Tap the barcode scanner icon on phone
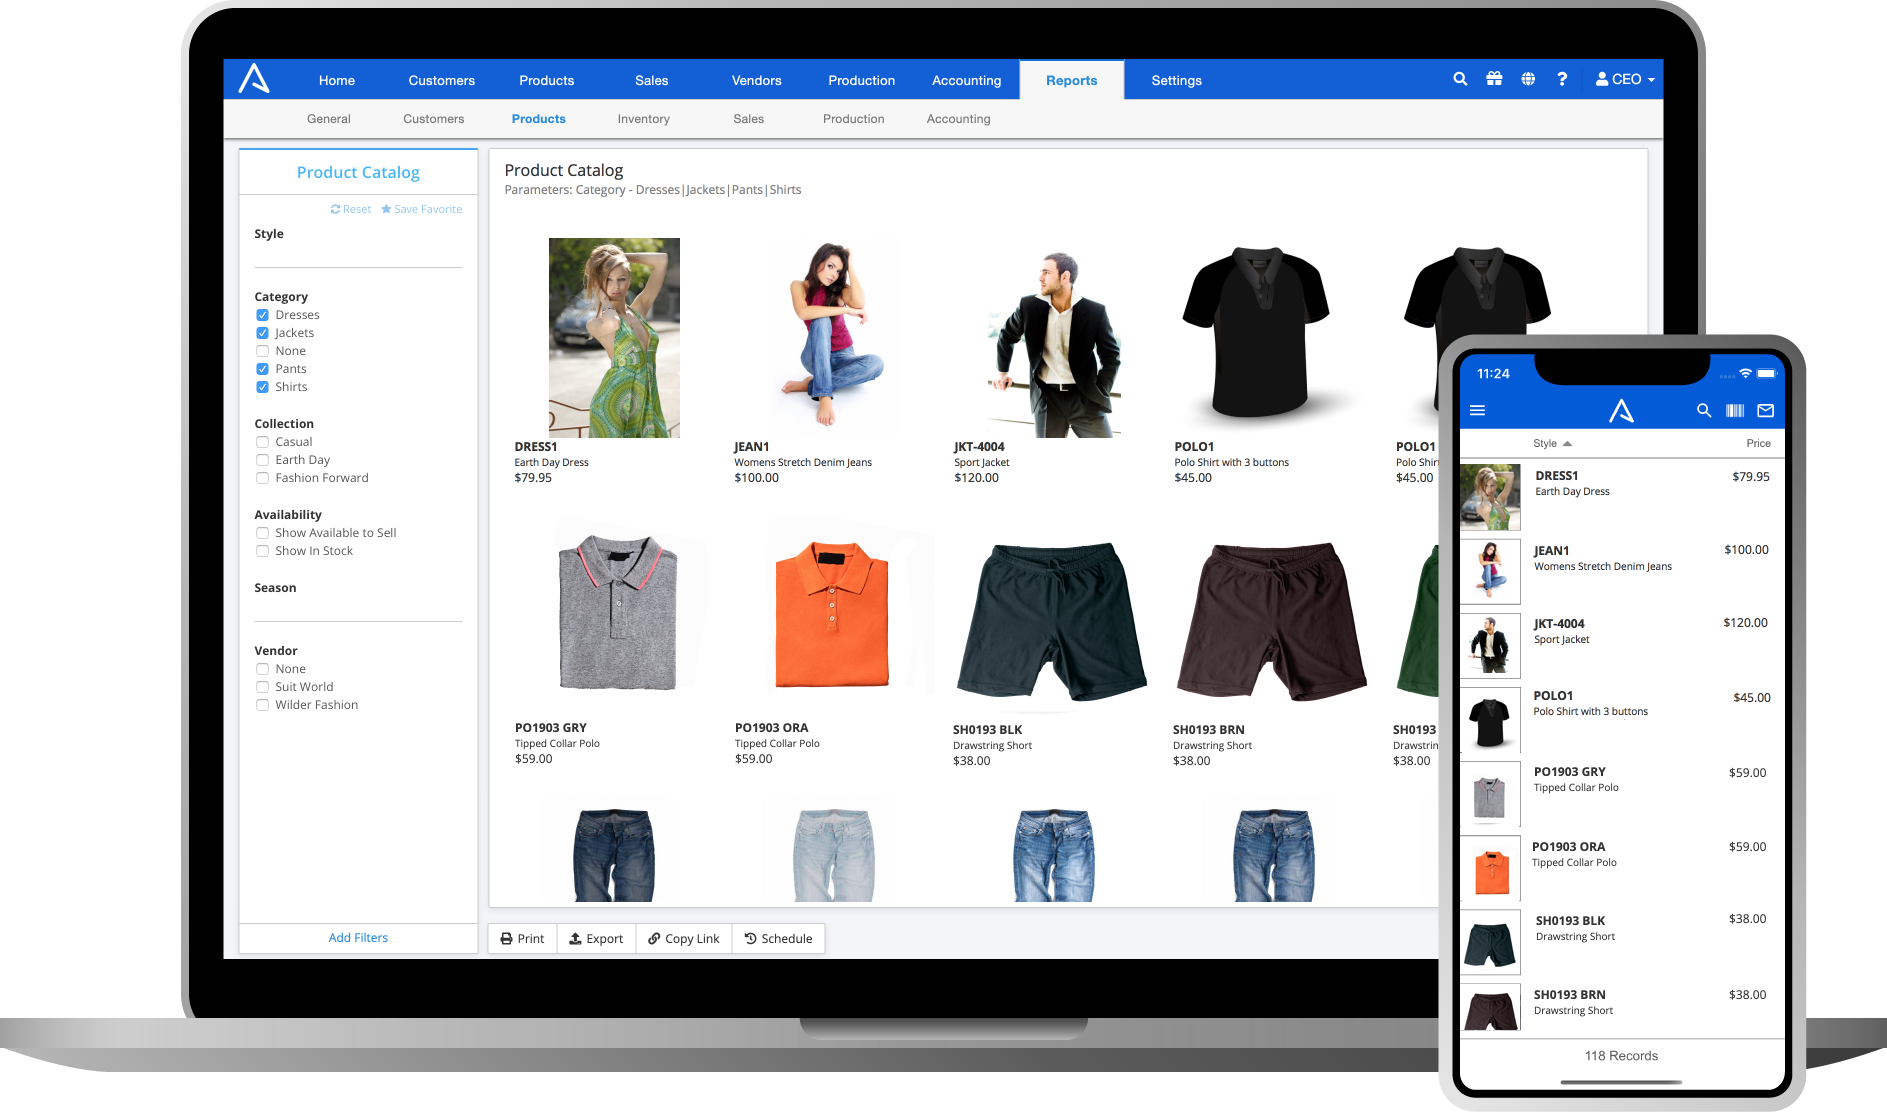Image resolution: width=1887 pixels, height=1117 pixels. point(1735,411)
